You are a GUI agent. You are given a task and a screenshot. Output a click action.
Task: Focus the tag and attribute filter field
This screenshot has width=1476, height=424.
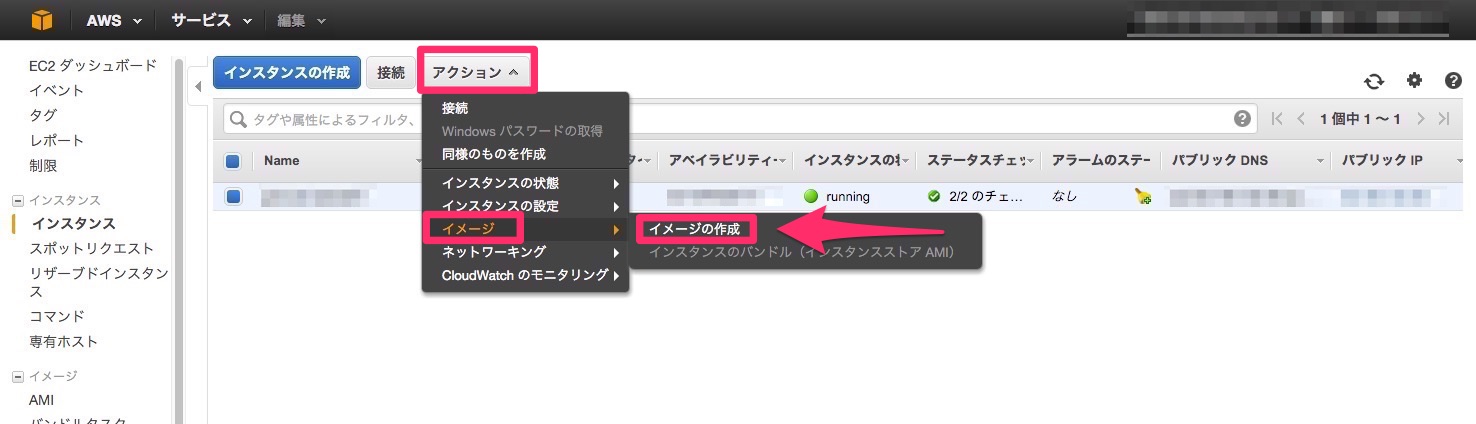pyautogui.click(x=330, y=120)
